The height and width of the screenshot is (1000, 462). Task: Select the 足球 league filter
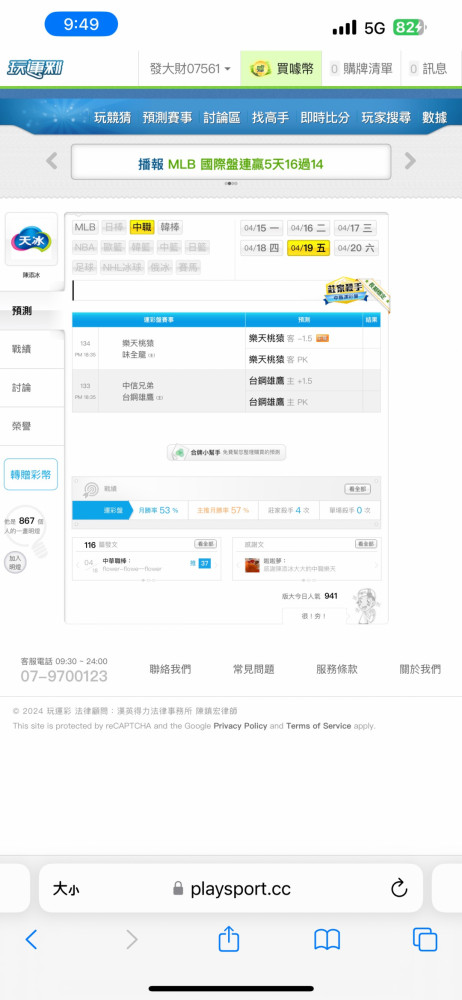85,267
